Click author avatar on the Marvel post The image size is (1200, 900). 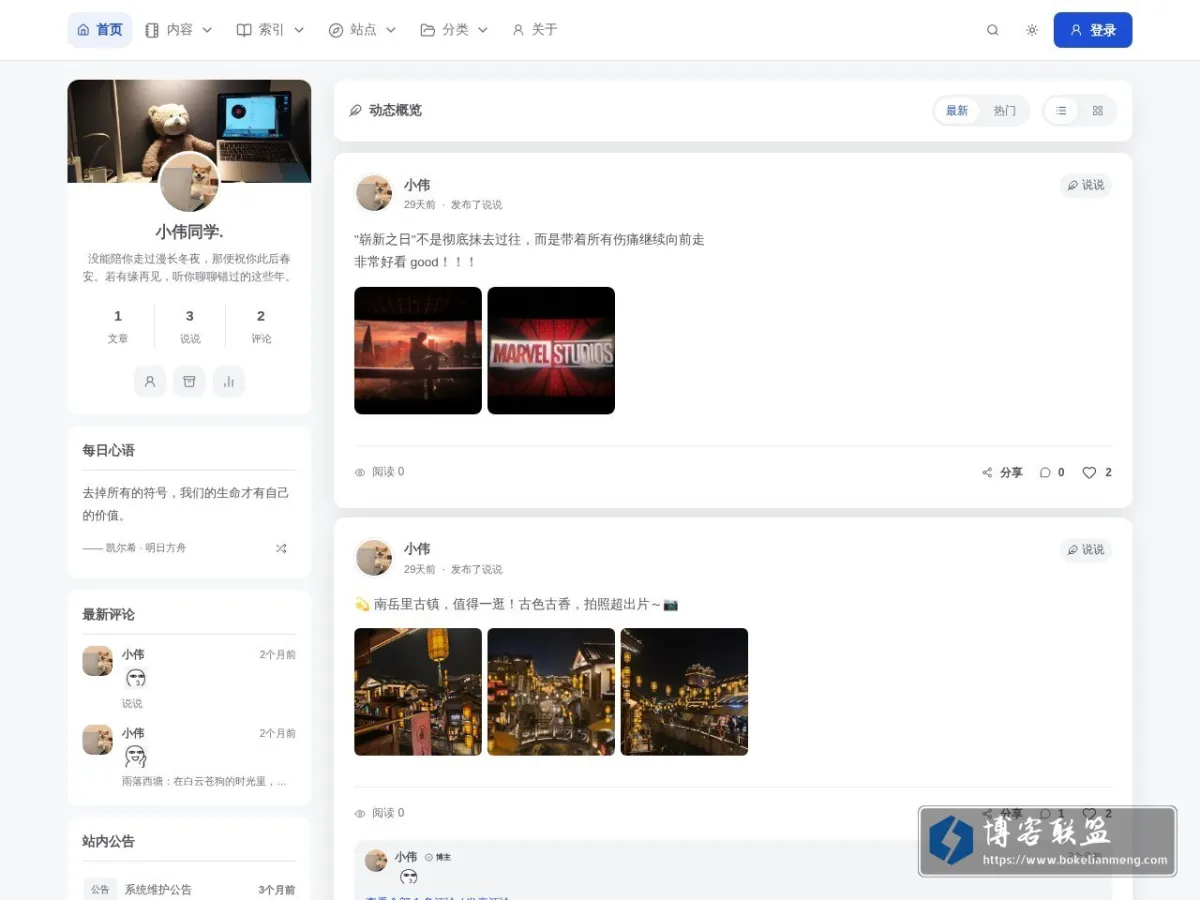374,193
